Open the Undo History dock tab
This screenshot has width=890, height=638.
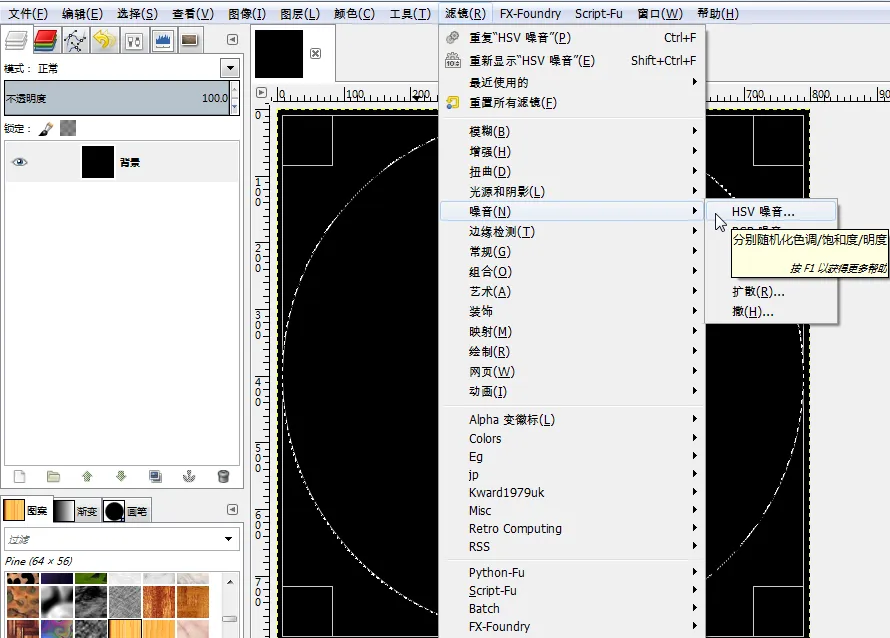(x=104, y=40)
